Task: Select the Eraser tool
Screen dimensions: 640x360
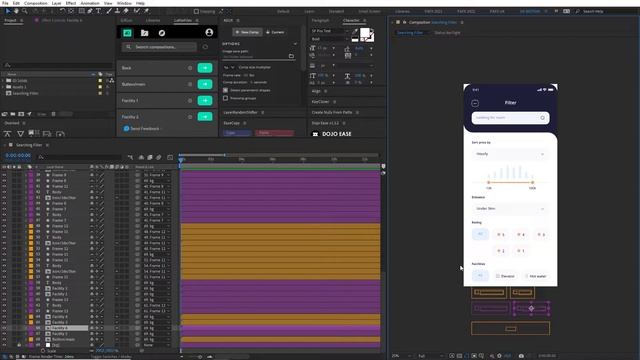Action: coord(126,11)
